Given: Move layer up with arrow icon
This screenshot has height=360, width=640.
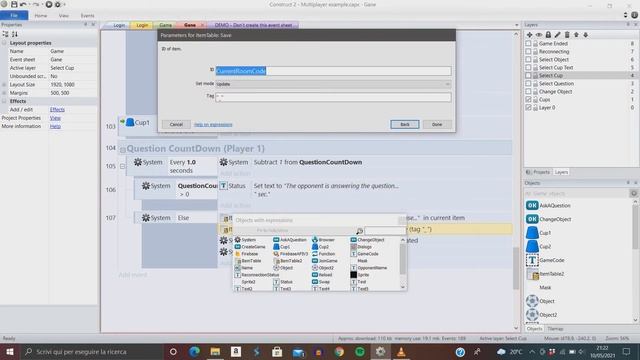Looking at the screenshot, I should 576,35.
